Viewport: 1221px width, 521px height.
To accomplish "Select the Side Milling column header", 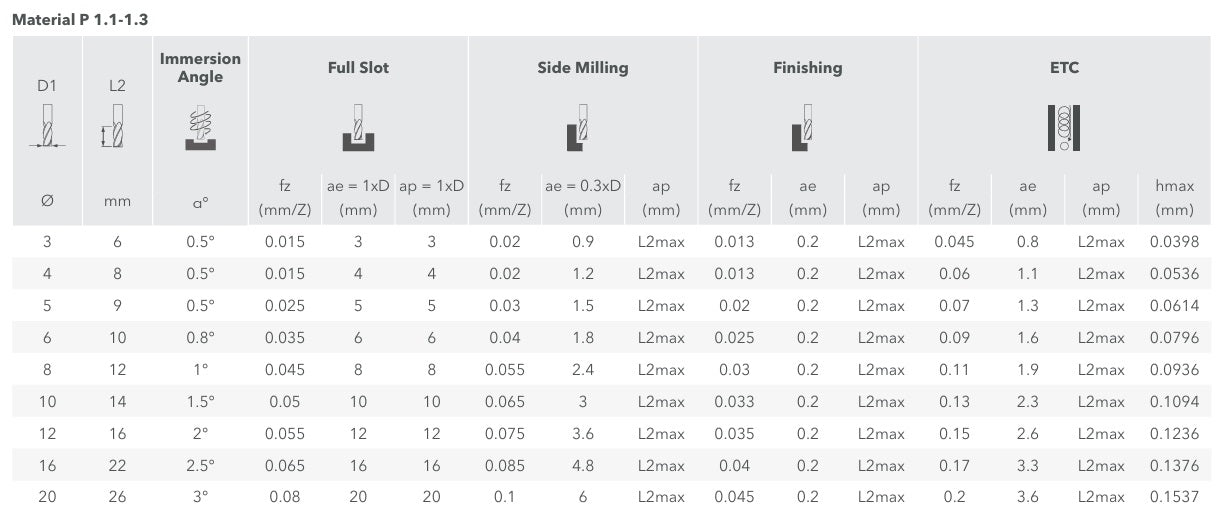I will [583, 68].
